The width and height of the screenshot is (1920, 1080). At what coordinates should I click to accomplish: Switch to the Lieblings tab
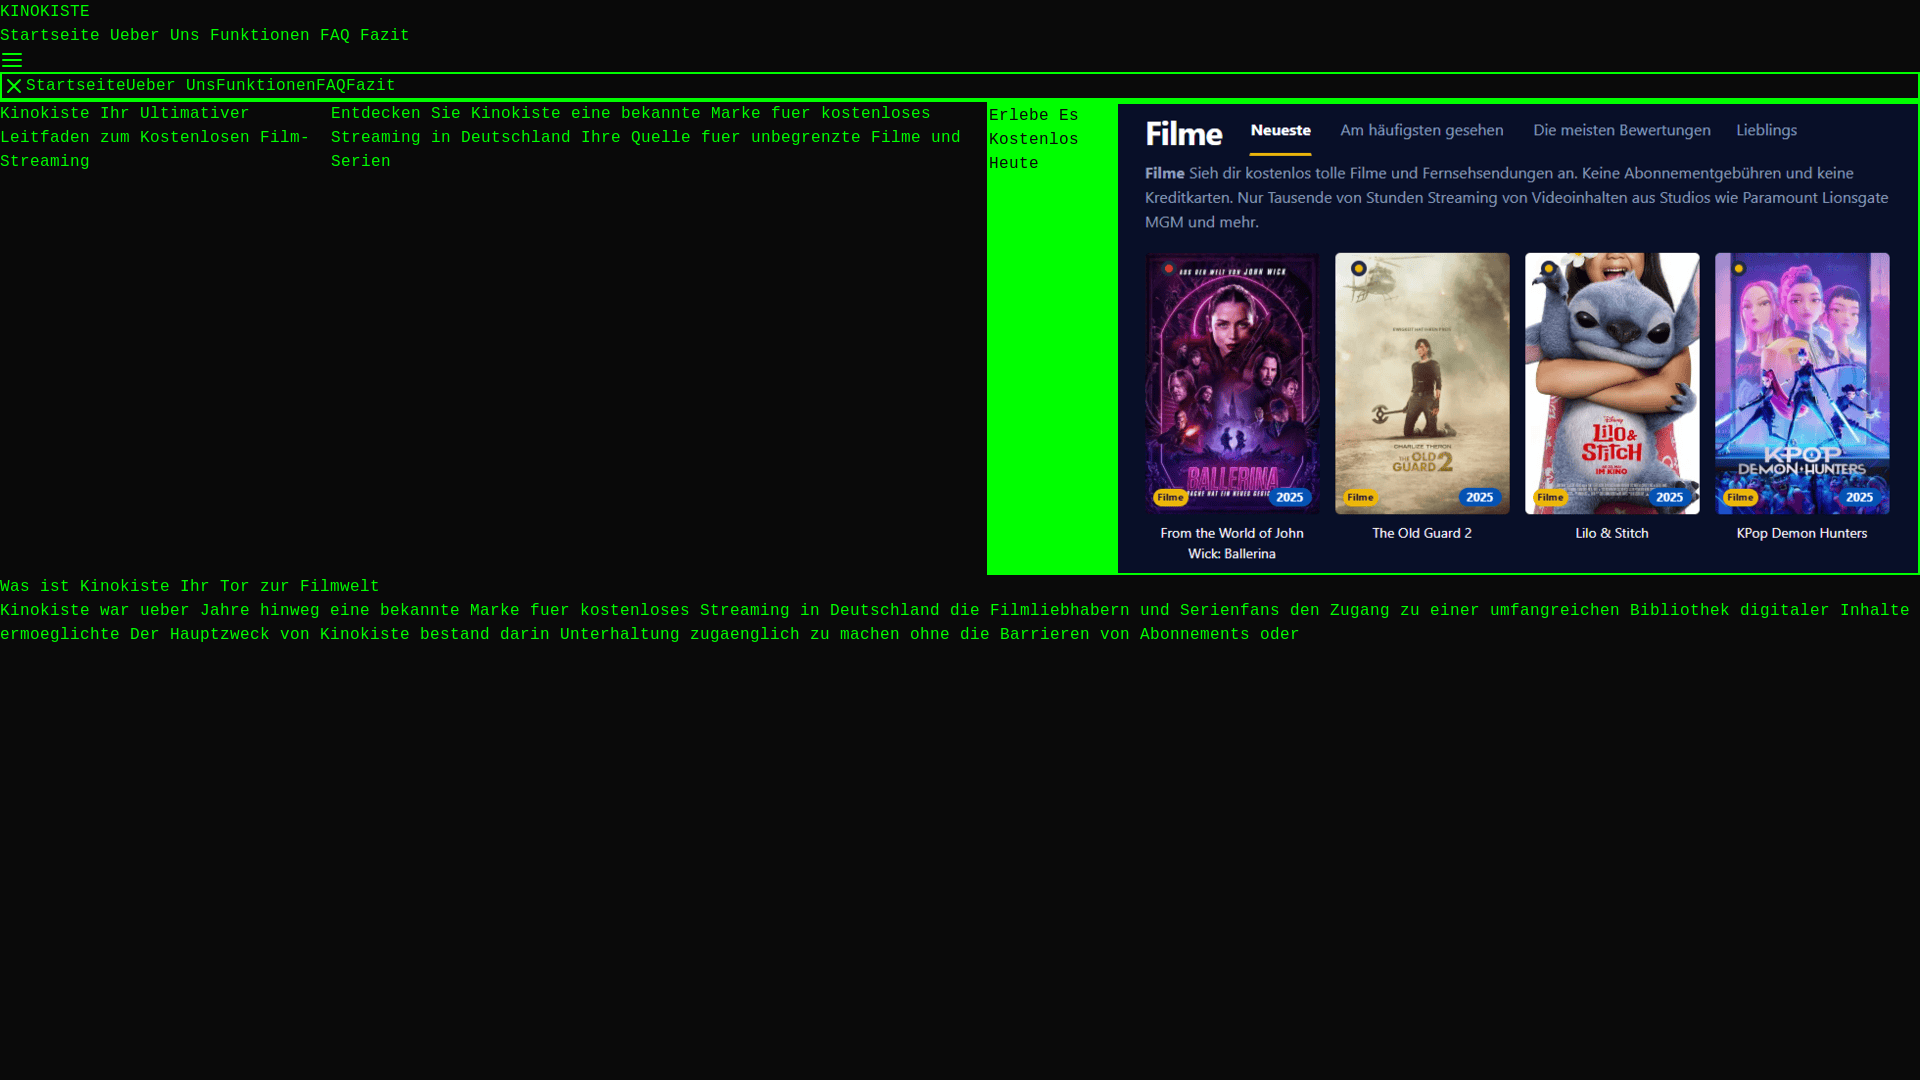(1766, 131)
